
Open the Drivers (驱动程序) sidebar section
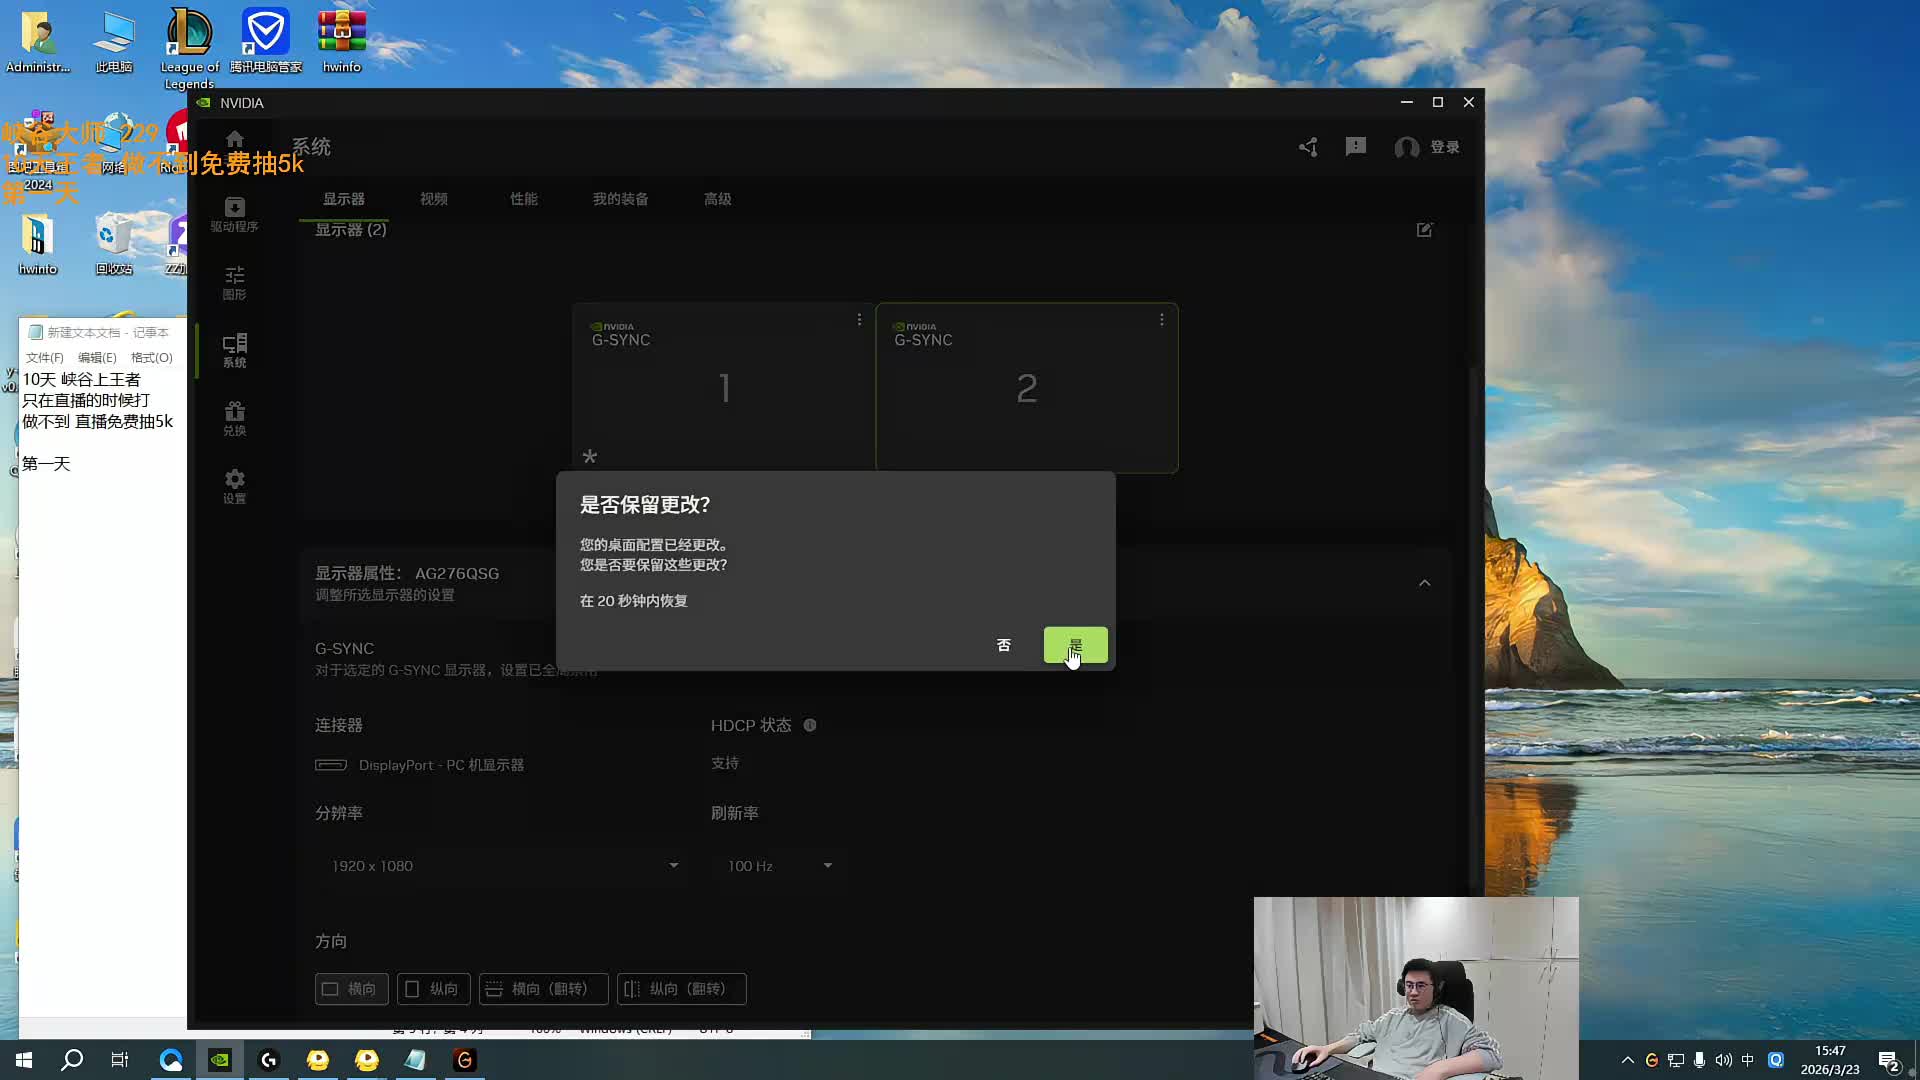pos(234,214)
